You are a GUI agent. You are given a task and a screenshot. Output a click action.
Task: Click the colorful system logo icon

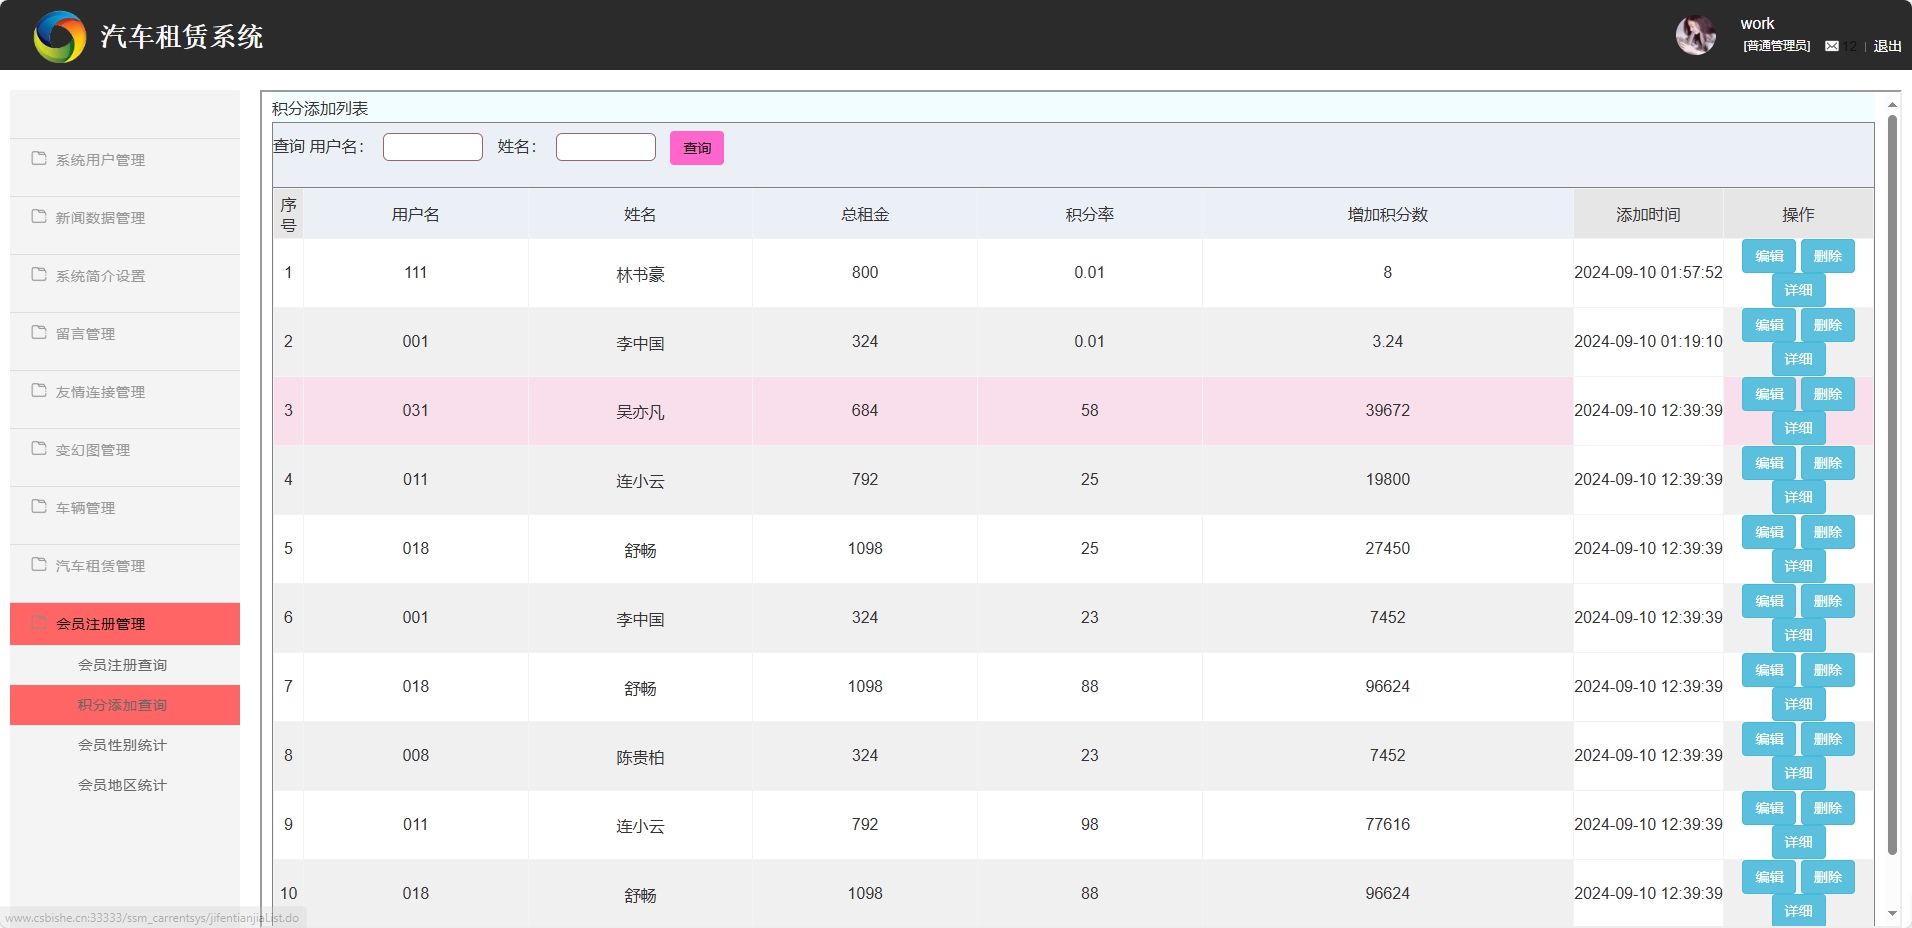(x=60, y=37)
